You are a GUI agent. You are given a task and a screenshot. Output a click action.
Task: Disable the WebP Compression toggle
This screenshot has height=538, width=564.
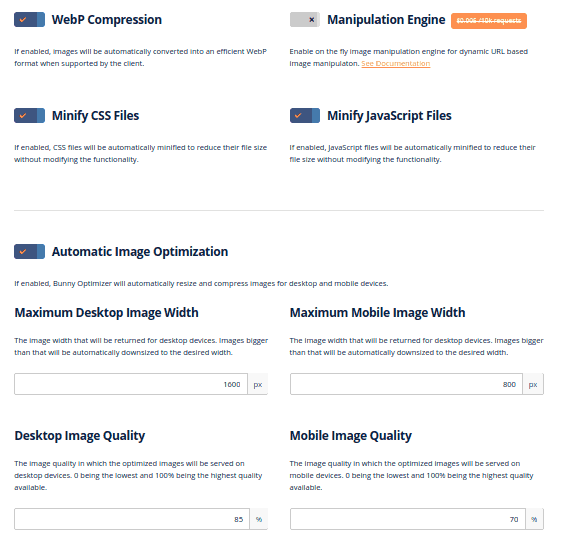pos(29,20)
